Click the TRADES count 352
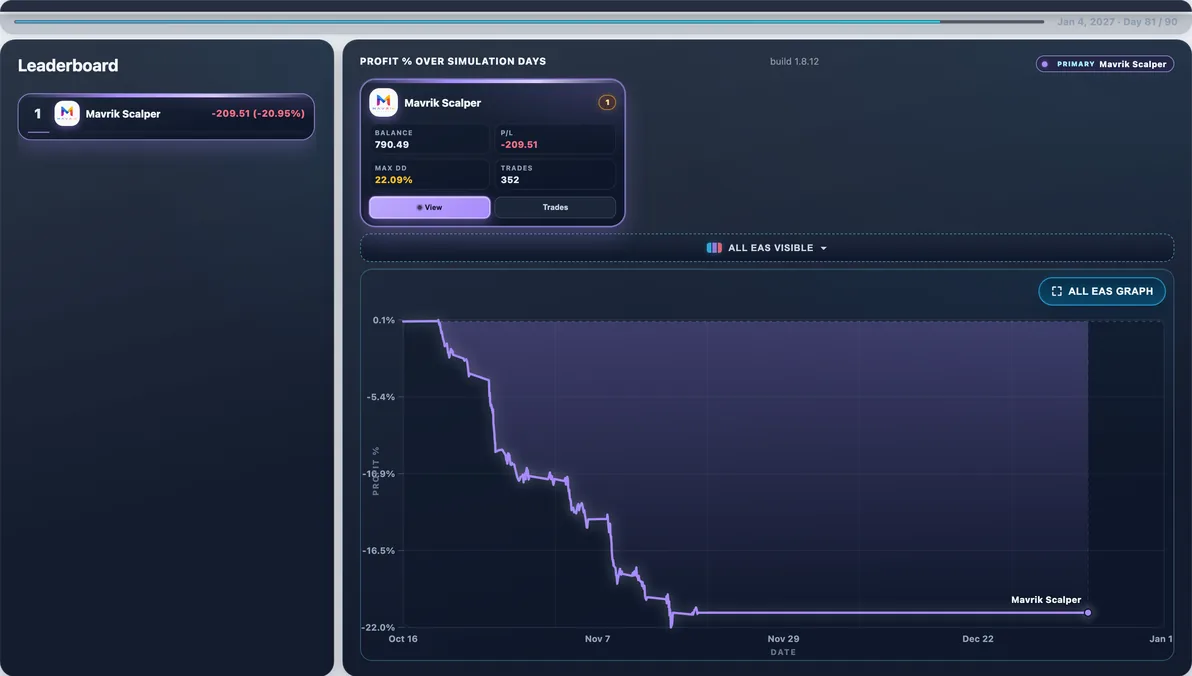1192x676 pixels. pos(509,180)
